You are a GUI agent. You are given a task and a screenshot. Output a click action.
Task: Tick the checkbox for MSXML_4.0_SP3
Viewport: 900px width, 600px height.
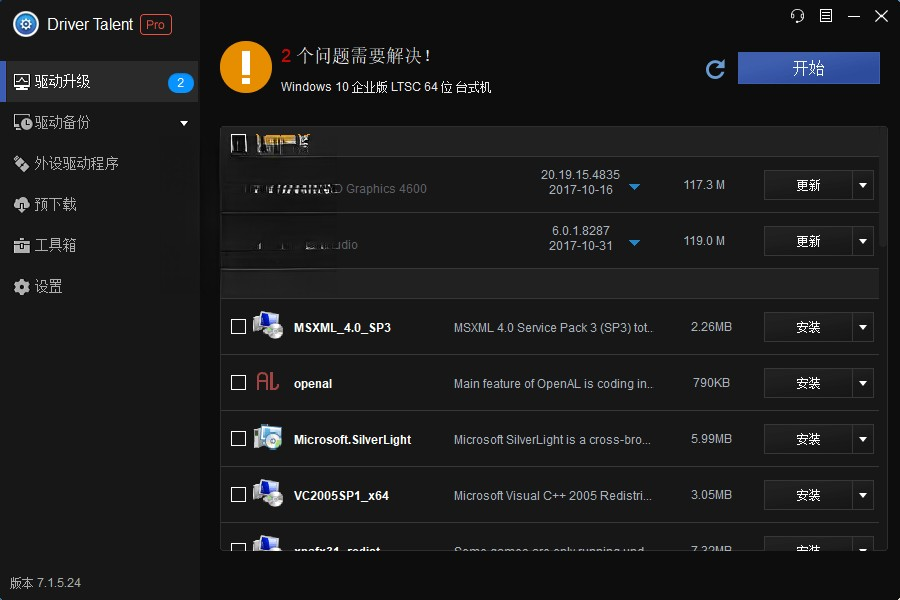(238, 327)
